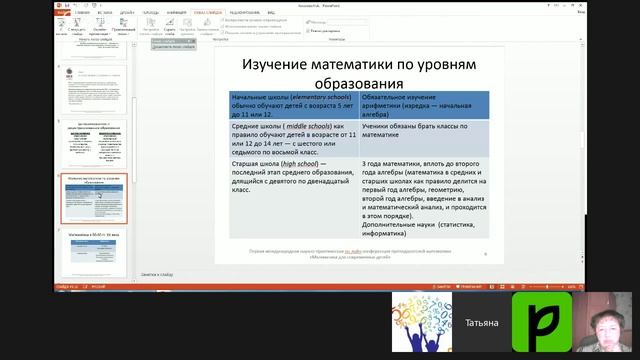The width and height of the screenshot is (640, 360).
Task: Click the green P logo participant tile
Action: coord(542,322)
